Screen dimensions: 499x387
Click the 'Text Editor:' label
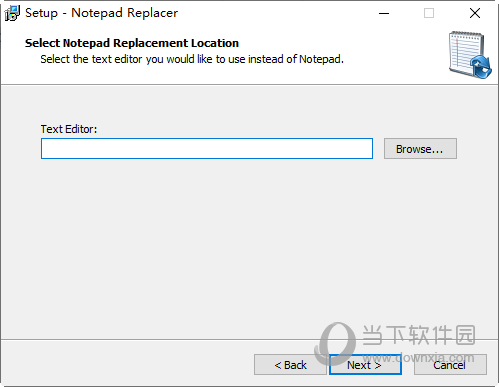pos(69,129)
